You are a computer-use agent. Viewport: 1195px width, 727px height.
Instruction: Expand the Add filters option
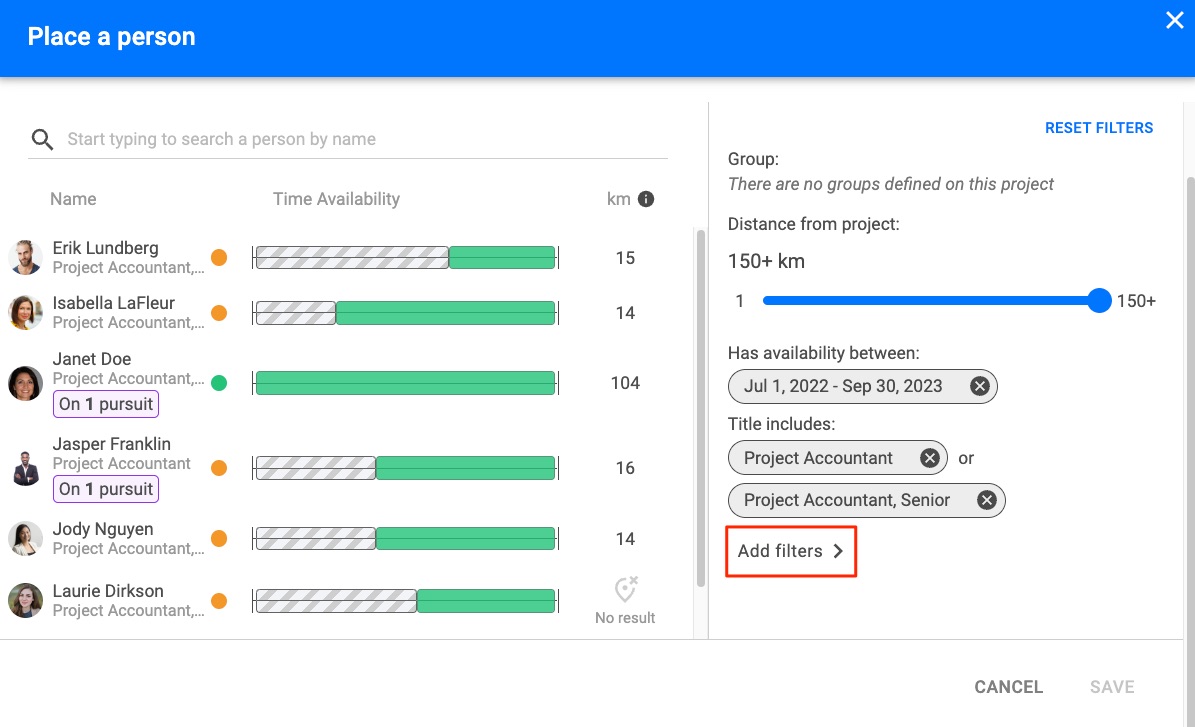(x=791, y=551)
